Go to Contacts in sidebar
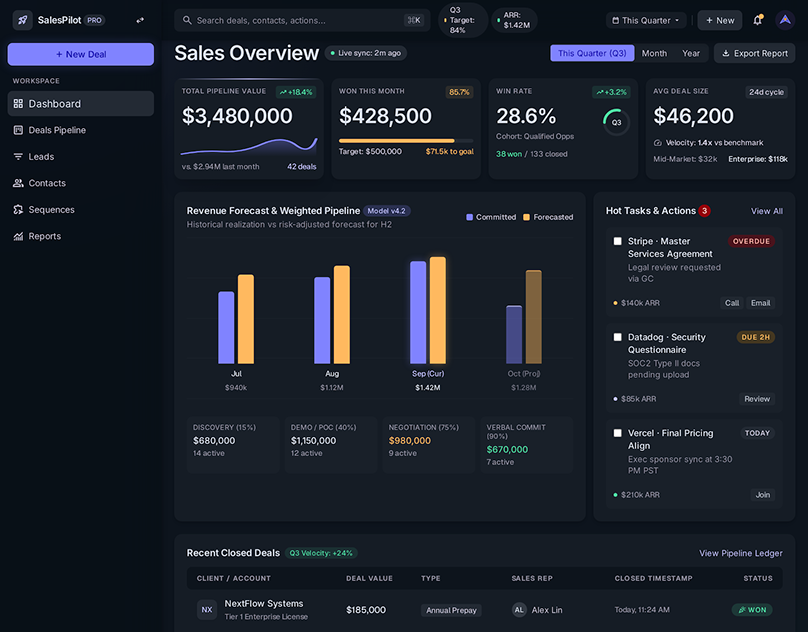 tap(81, 183)
